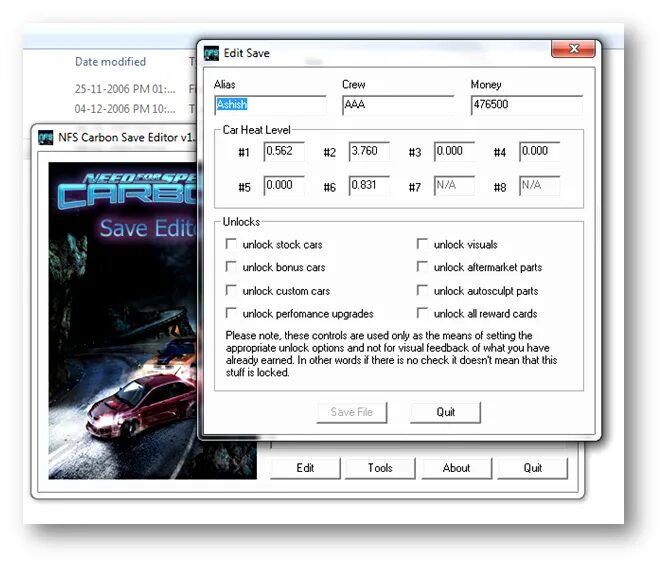The width and height of the screenshot is (667, 567).
Task: Focus car heat level #6 field
Action: 369,185
